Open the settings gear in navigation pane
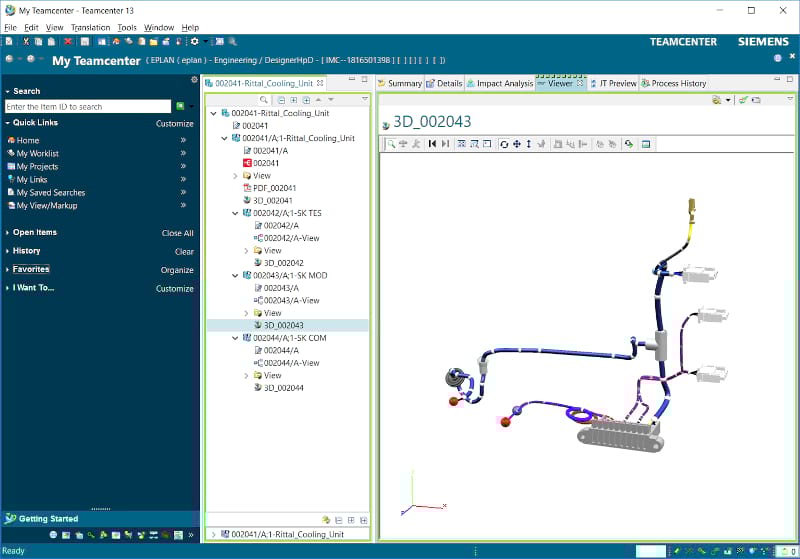This screenshot has width=800, height=559. [x=194, y=79]
